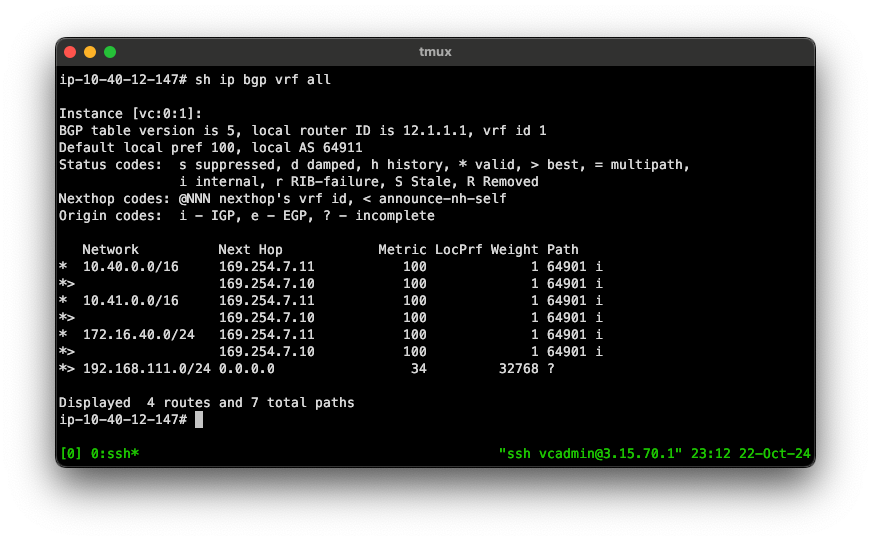The width and height of the screenshot is (871, 541).
Task: Click the 'Next Hop' column header
Action: coord(251,249)
